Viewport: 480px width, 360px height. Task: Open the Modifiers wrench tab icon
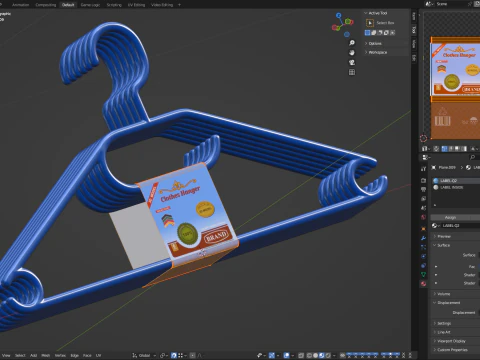tap(423, 238)
